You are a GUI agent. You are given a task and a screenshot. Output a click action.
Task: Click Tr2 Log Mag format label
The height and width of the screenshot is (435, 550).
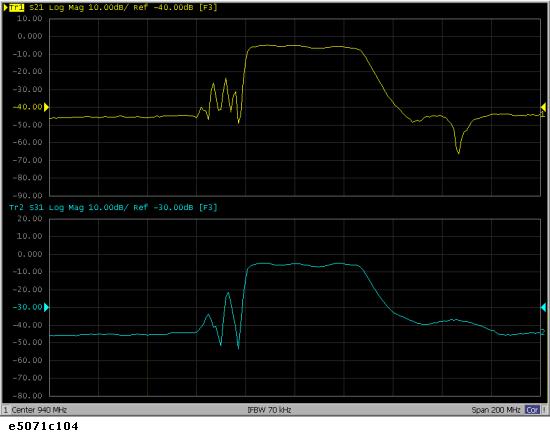coord(66,207)
